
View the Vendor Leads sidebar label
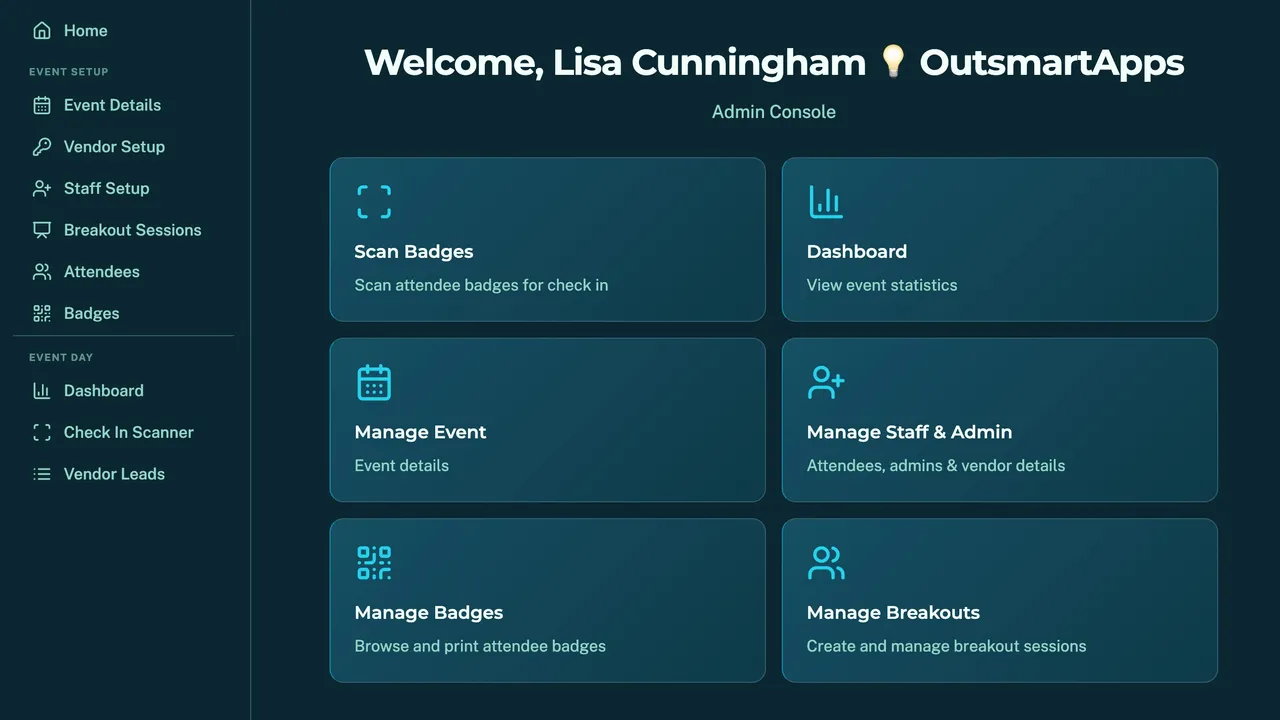(114, 474)
